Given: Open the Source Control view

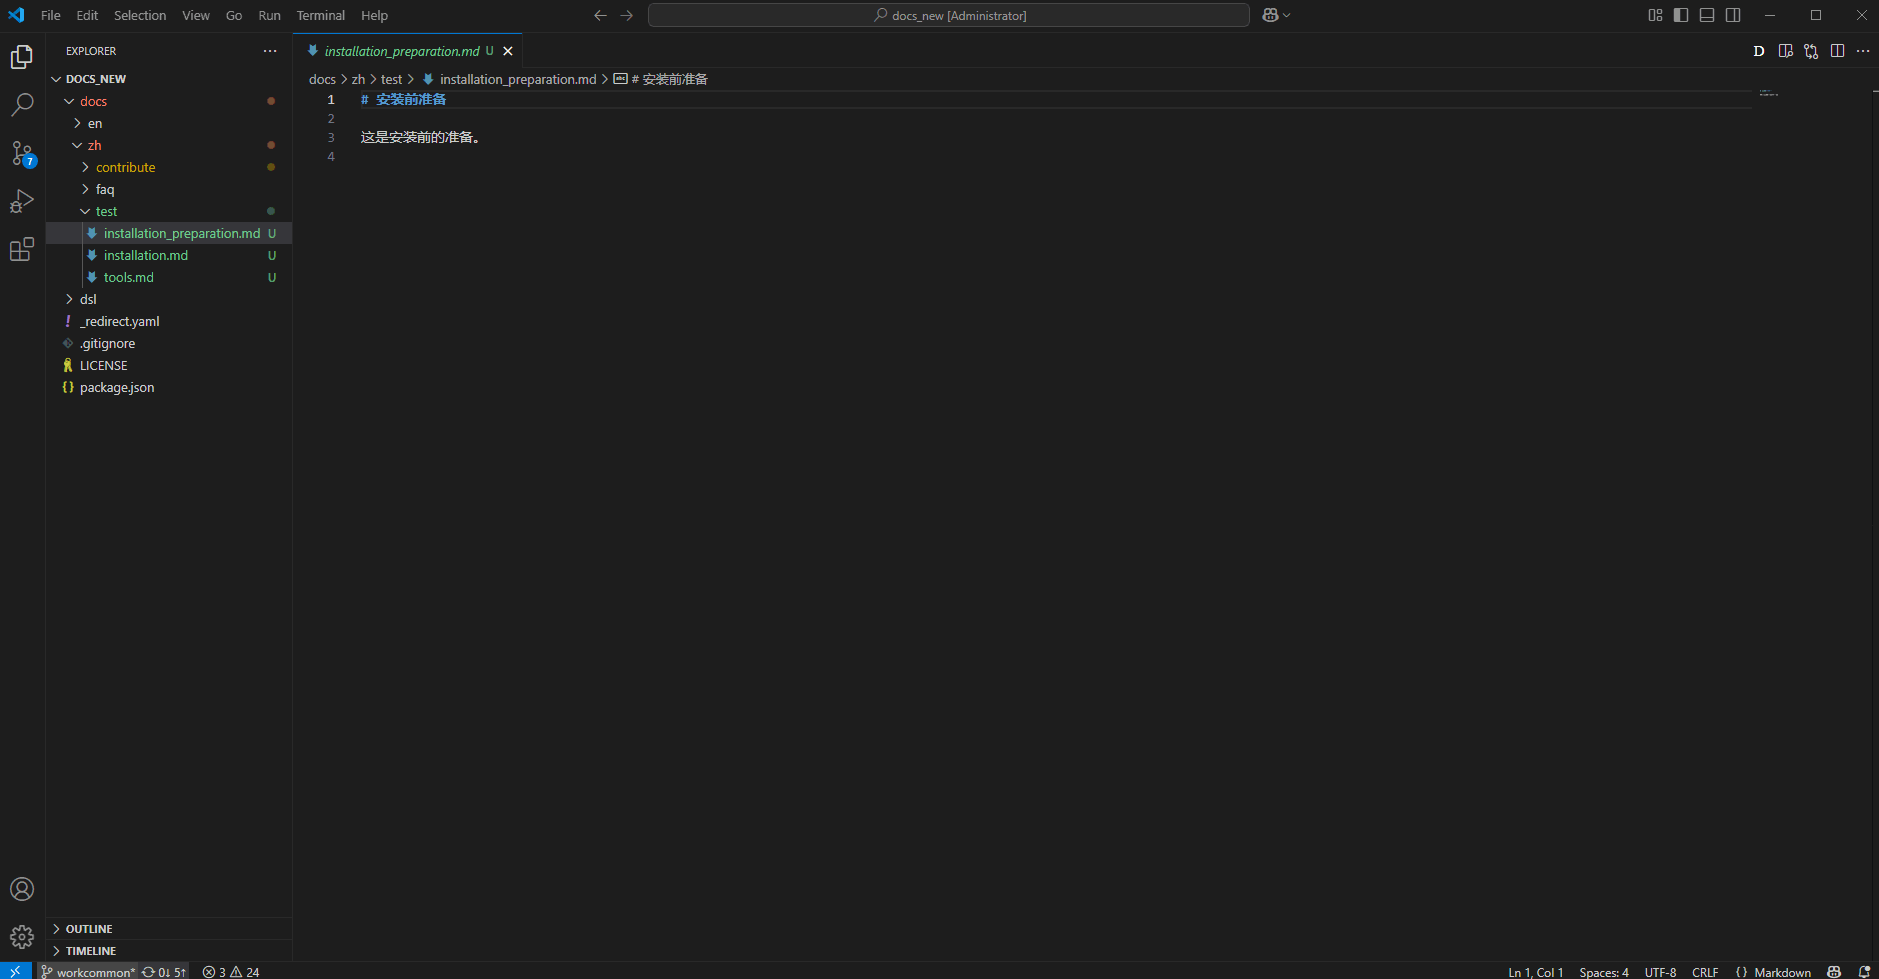Looking at the screenshot, I should pos(22,153).
